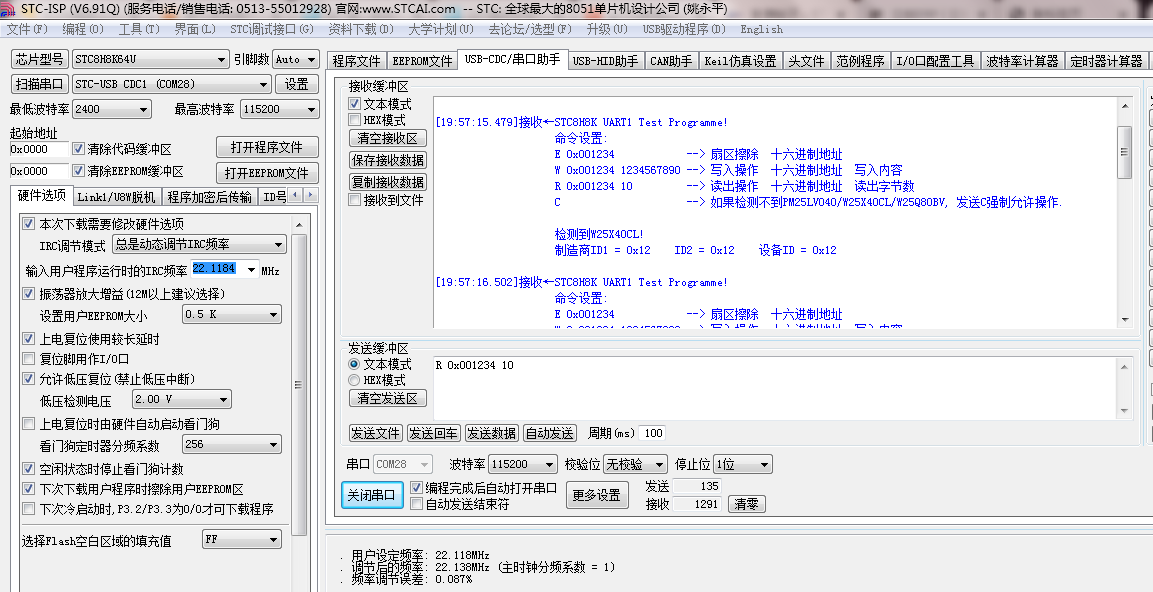1153x592 pixels.
Task: Click 清空接收区 button
Action: (388, 138)
